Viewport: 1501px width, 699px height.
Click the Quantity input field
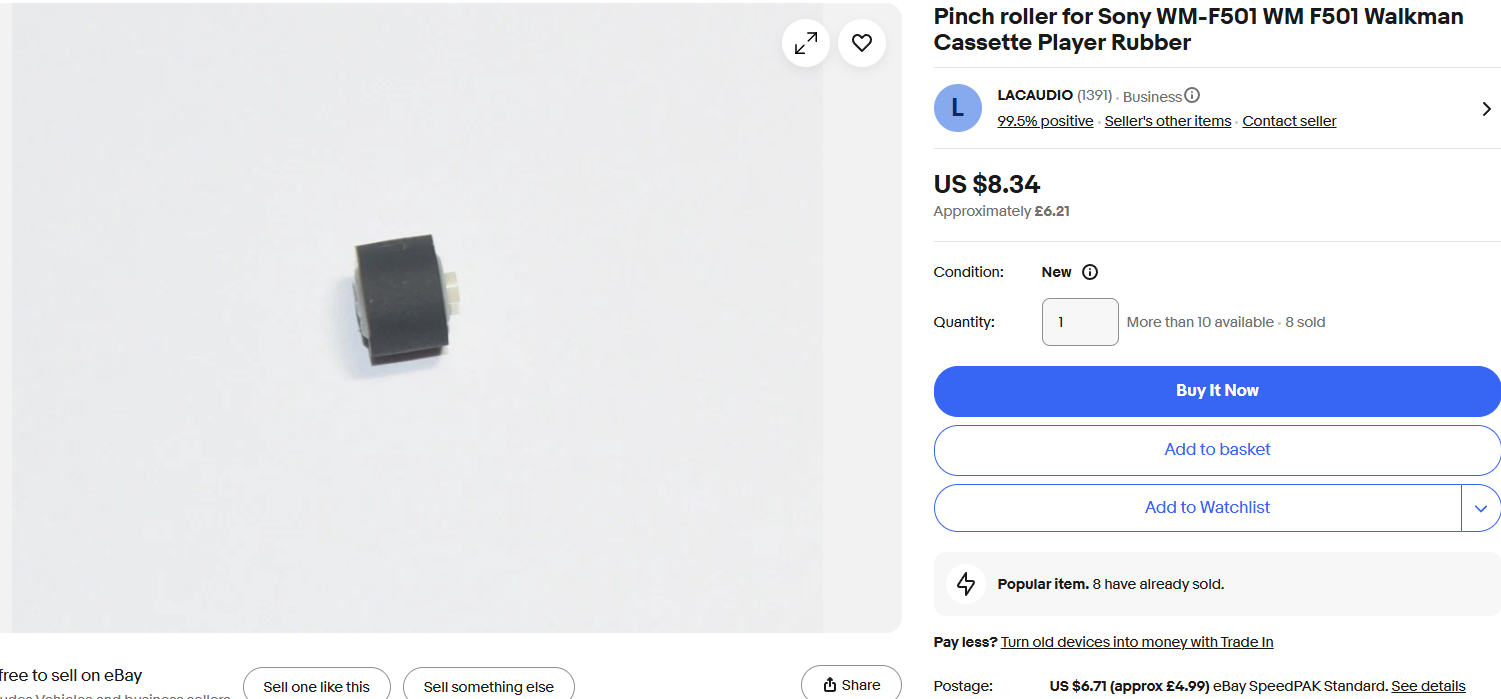pyautogui.click(x=1079, y=322)
